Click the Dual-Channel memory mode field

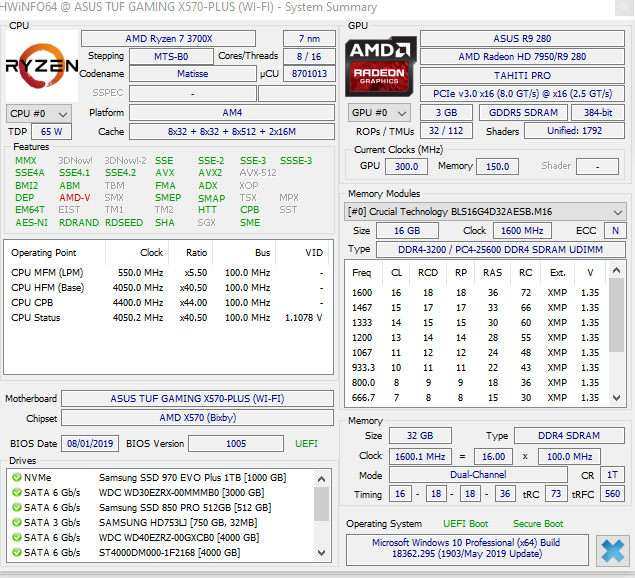[x=478, y=475]
